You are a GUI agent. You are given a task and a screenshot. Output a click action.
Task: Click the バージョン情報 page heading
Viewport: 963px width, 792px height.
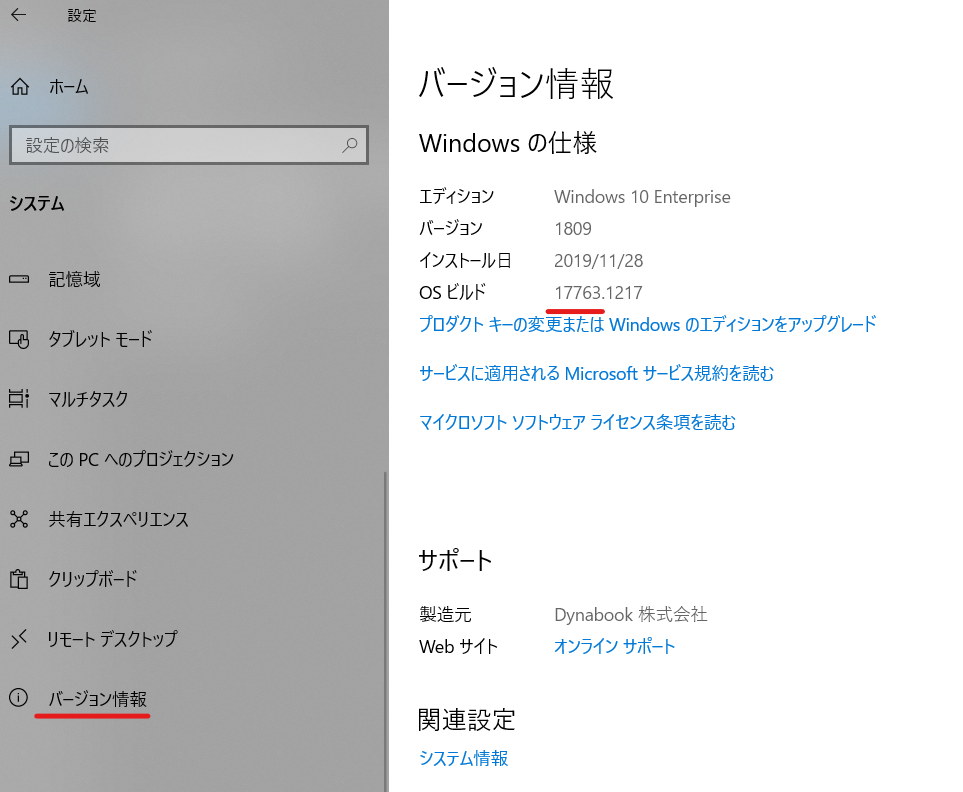[516, 83]
